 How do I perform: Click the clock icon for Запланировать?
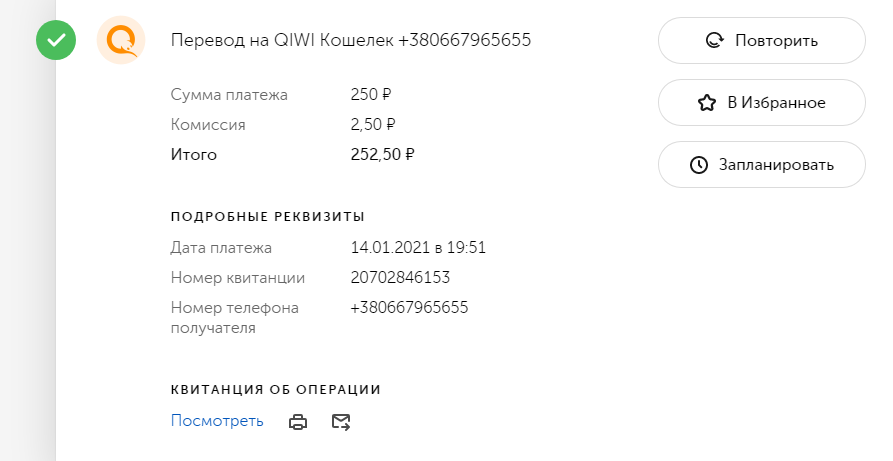pyautogui.click(x=699, y=164)
